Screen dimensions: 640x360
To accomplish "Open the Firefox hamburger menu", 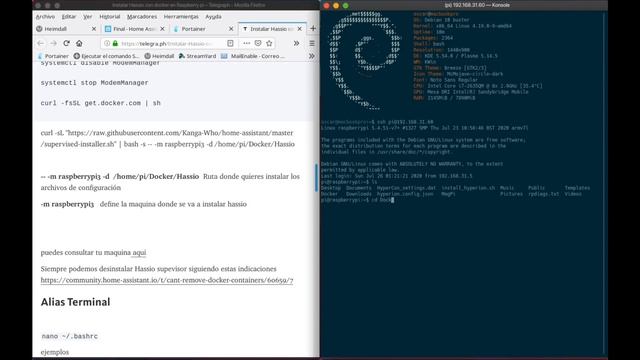I will click(312, 43).
